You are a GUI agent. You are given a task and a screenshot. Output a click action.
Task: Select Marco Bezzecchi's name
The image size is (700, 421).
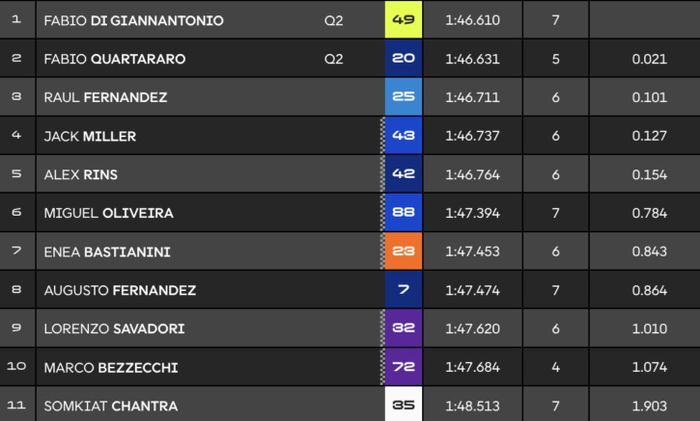point(110,367)
